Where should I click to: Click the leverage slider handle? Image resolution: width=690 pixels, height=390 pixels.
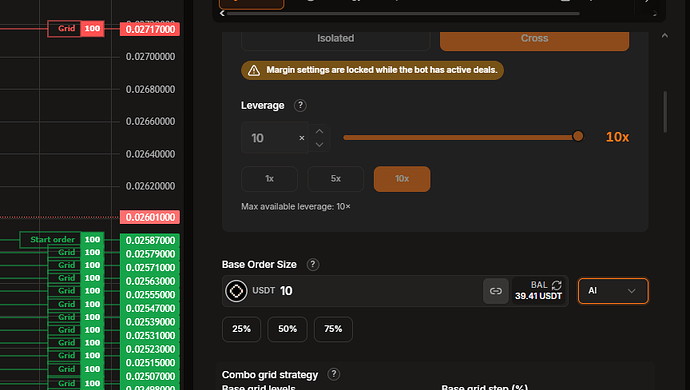click(x=578, y=136)
